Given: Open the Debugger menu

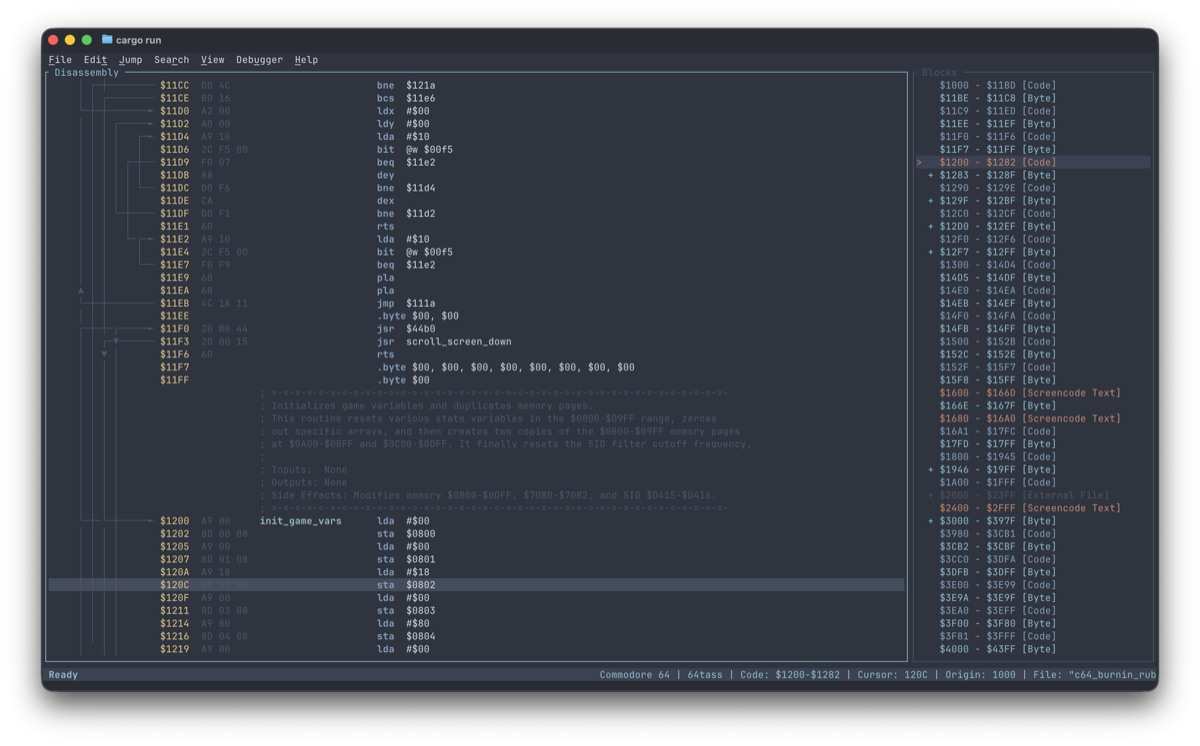Looking at the screenshot, I should click(260, 60).
